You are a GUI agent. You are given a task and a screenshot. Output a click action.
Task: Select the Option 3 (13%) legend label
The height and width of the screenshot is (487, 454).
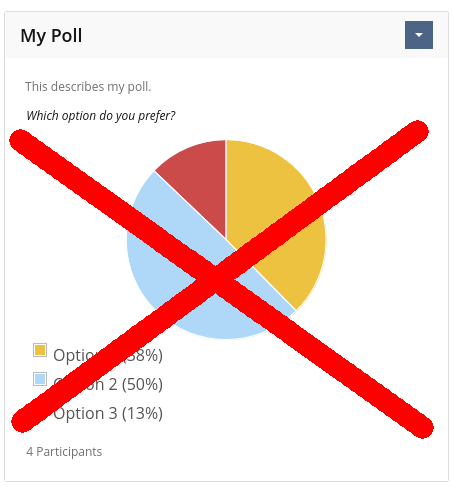(108, 413)
